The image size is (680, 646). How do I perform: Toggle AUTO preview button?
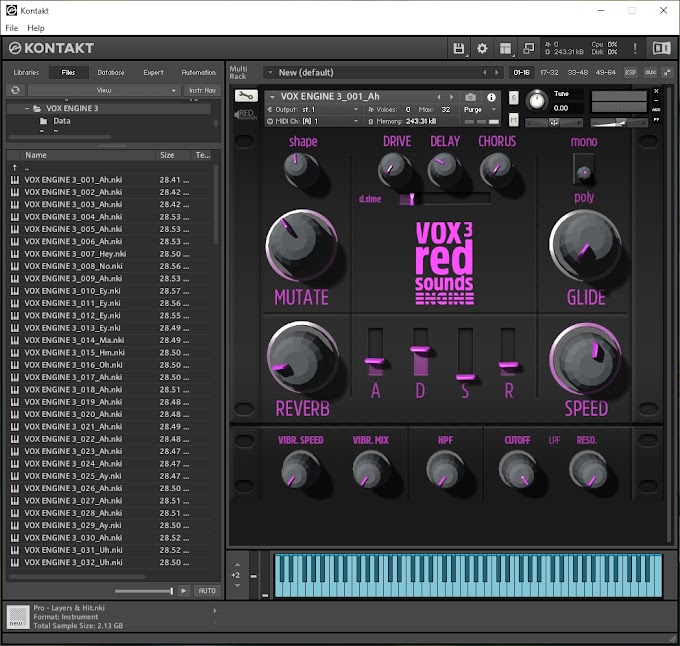207,591
